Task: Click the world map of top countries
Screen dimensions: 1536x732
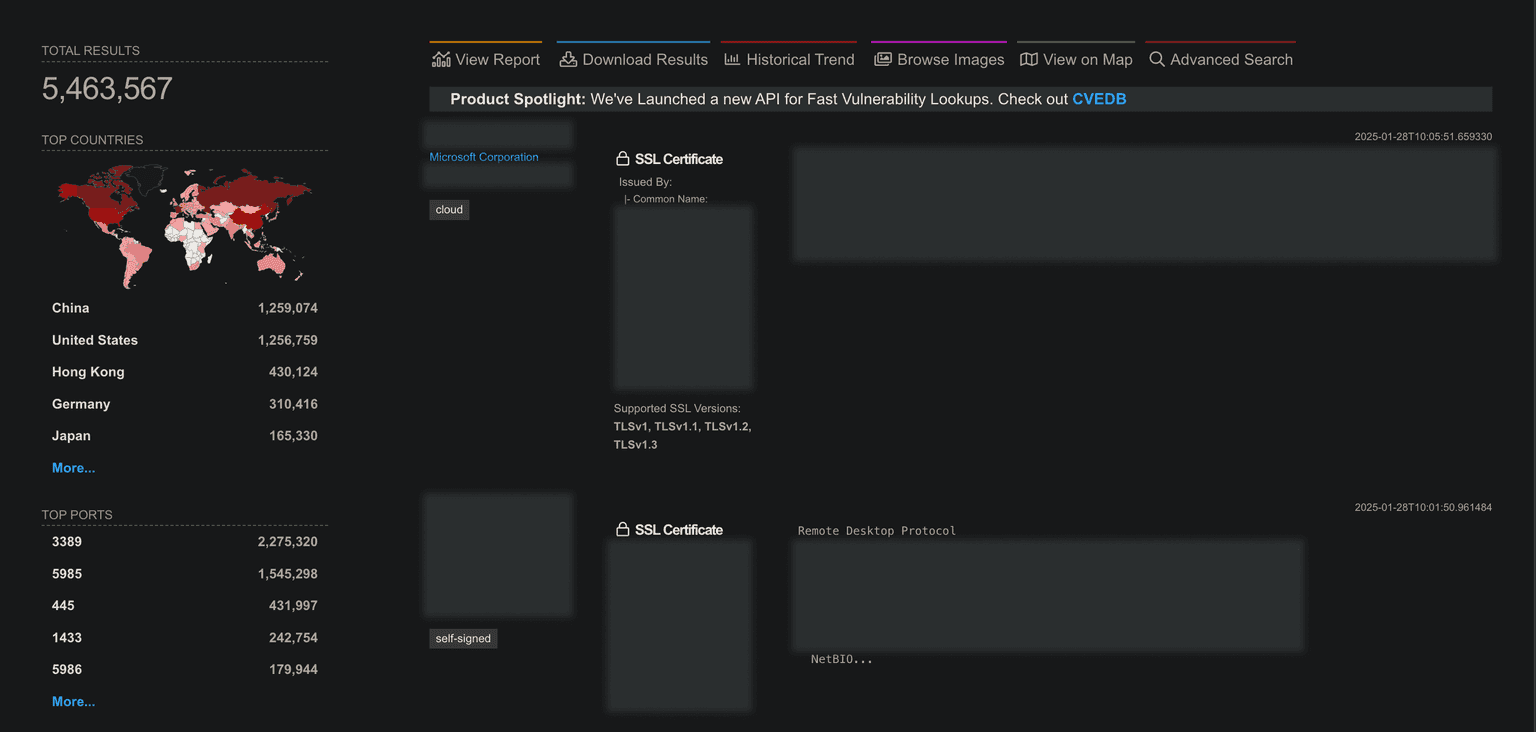Action: (x=184, y=225)
